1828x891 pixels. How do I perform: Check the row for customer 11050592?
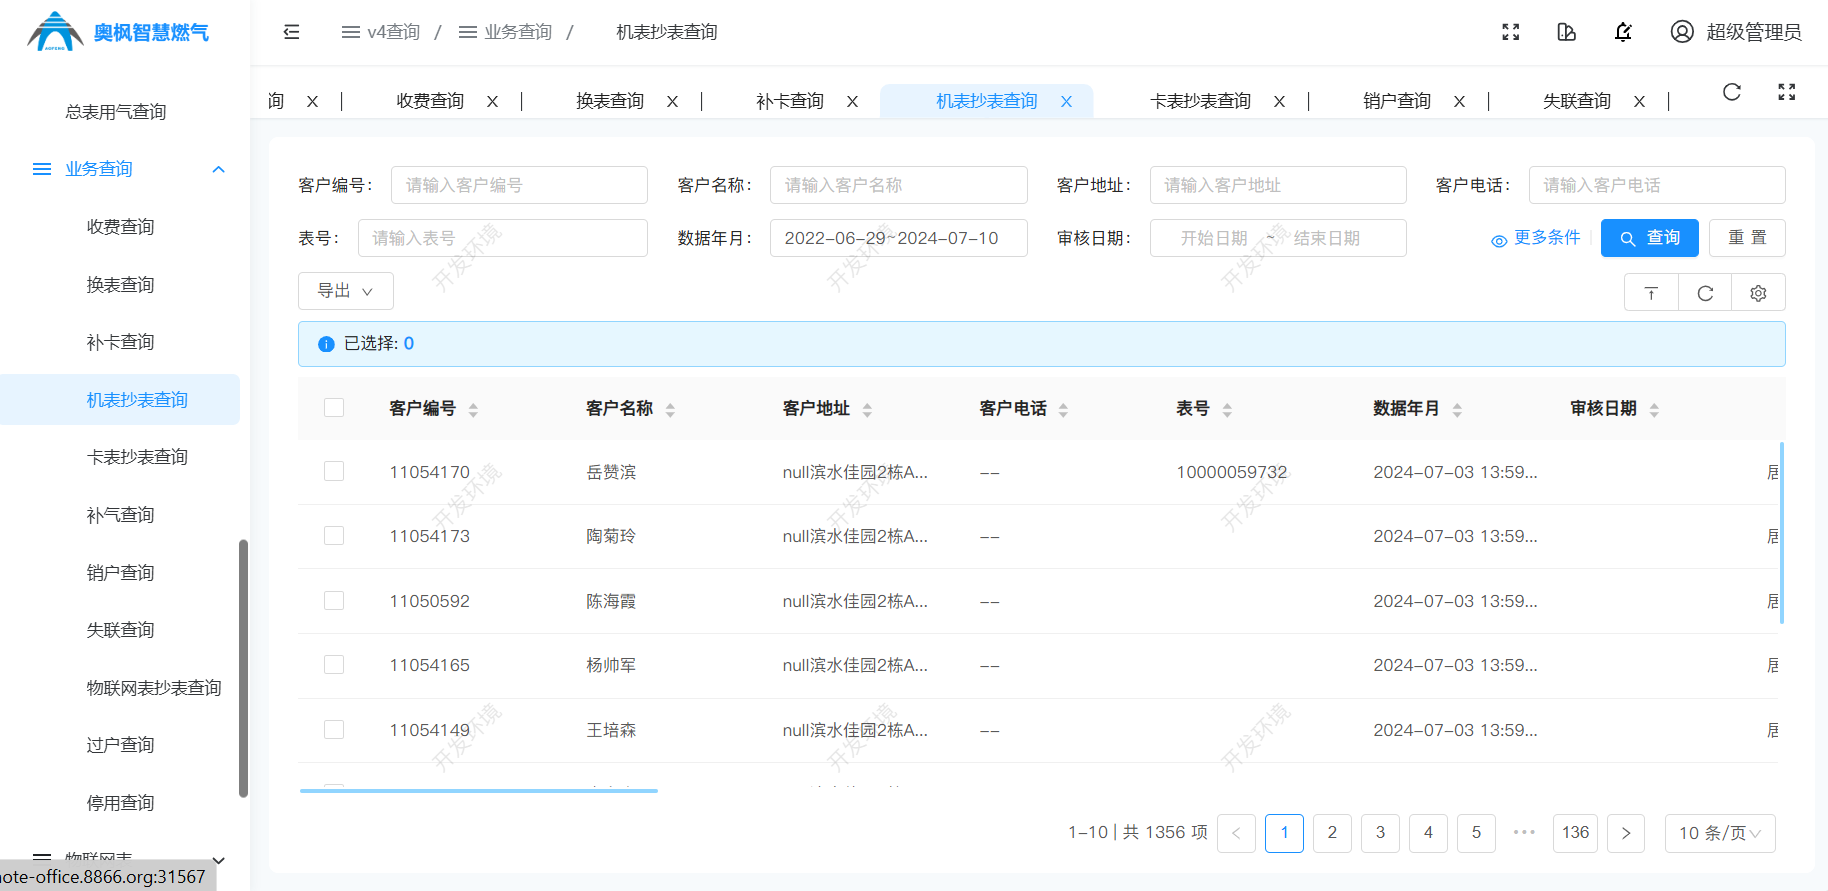(334, 600)
